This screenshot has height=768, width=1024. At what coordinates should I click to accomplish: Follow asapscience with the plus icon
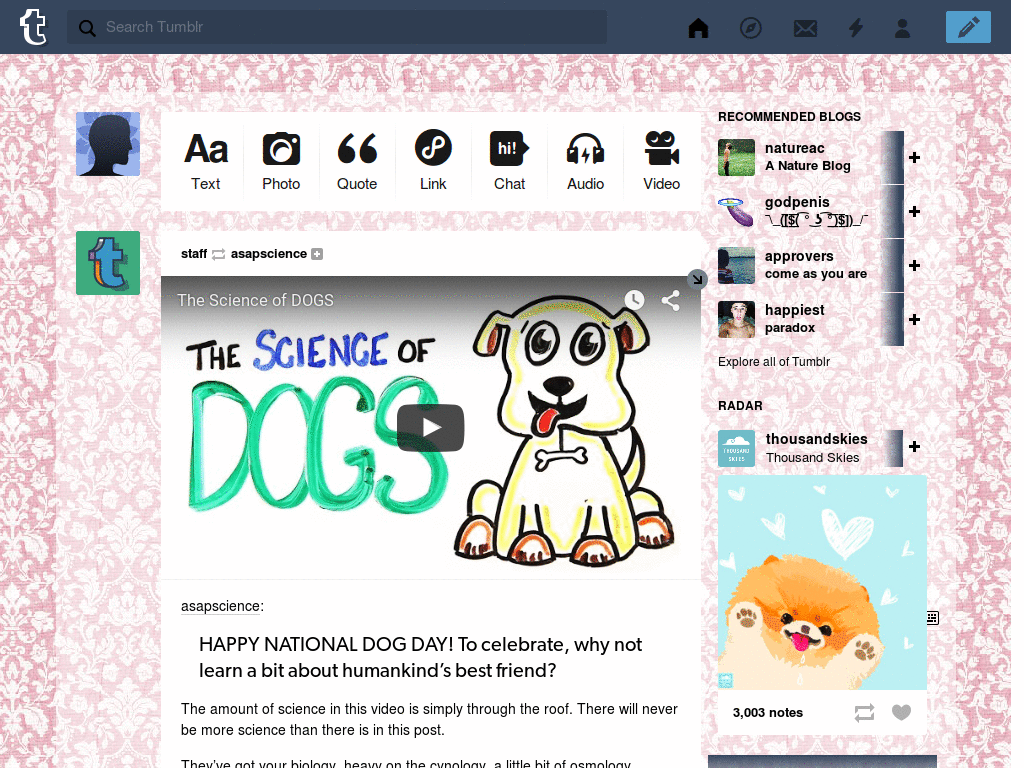coord(317,254)
